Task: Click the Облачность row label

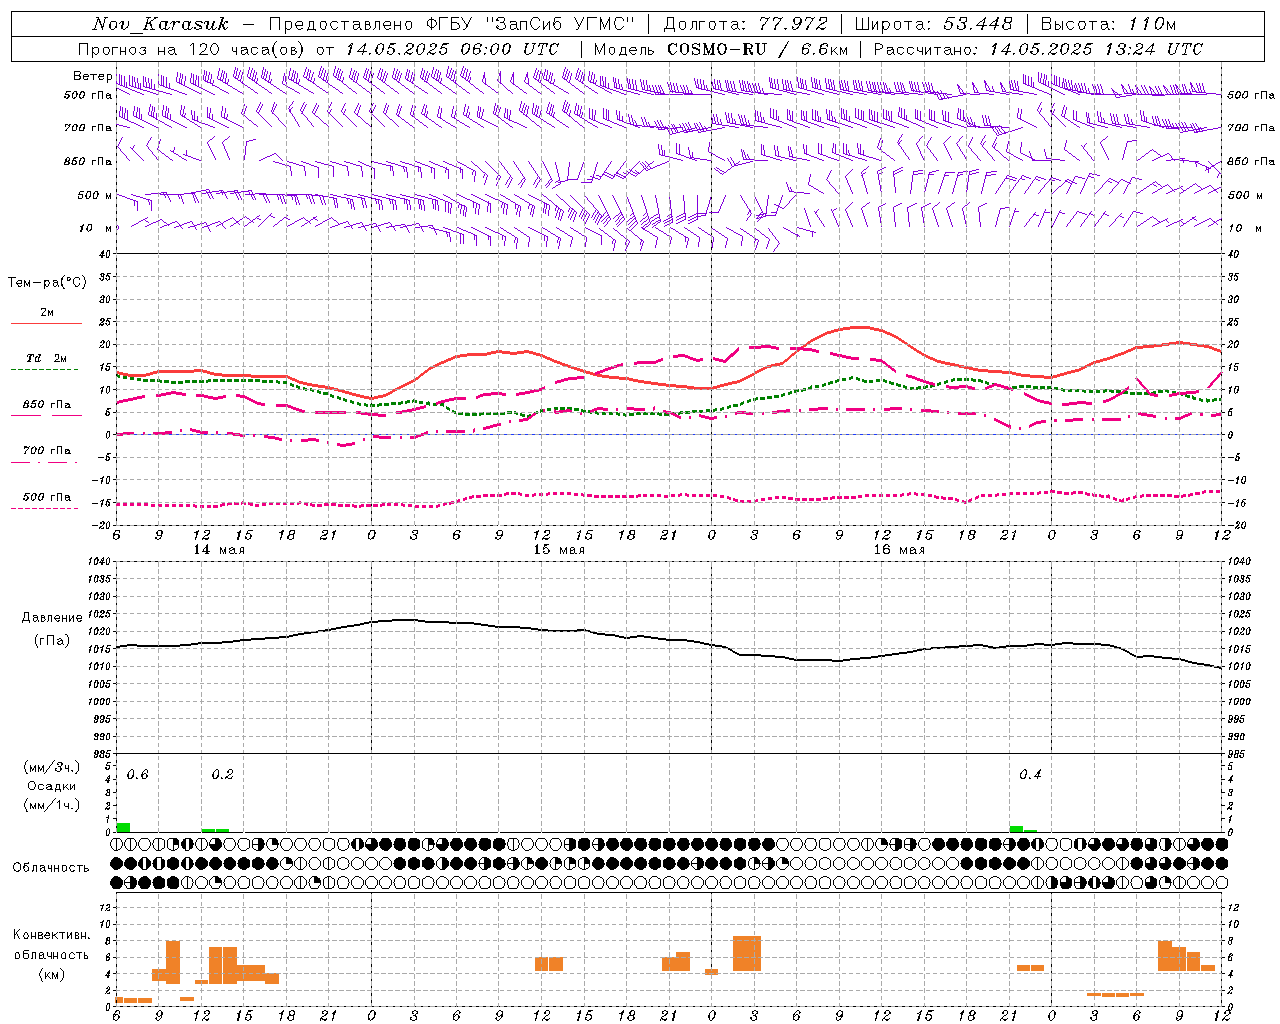Action: 51,868
